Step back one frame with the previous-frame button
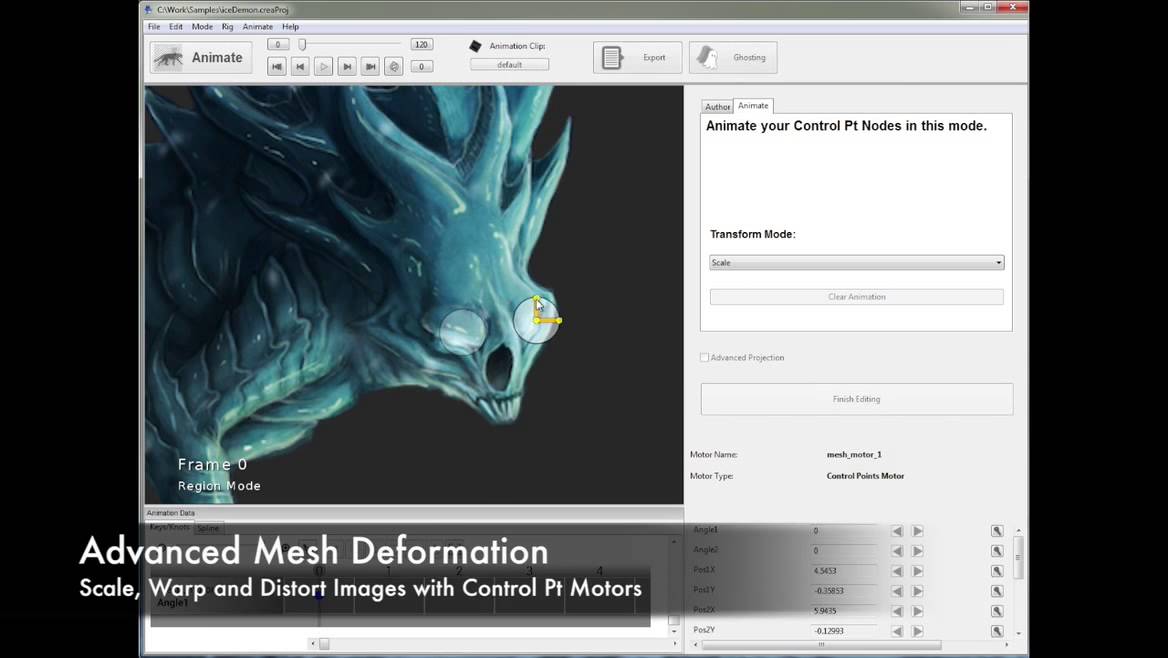The height and width of the screenshot is (658, 1168). (x=300, y=66)
